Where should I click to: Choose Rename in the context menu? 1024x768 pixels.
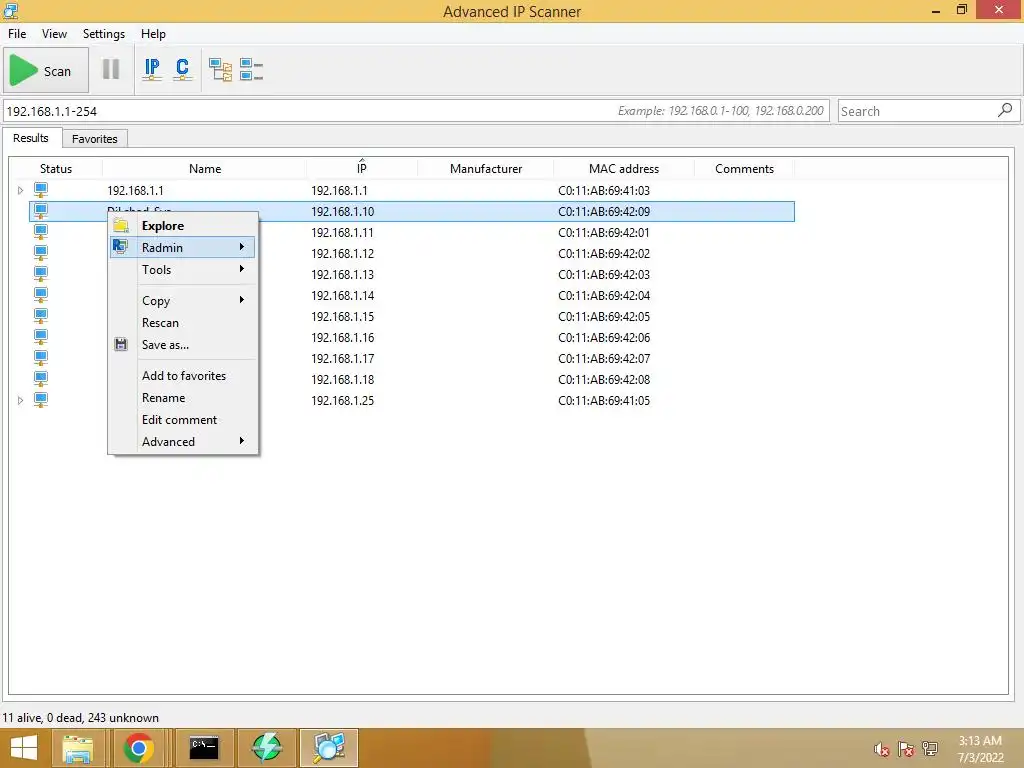pos(182,398)
